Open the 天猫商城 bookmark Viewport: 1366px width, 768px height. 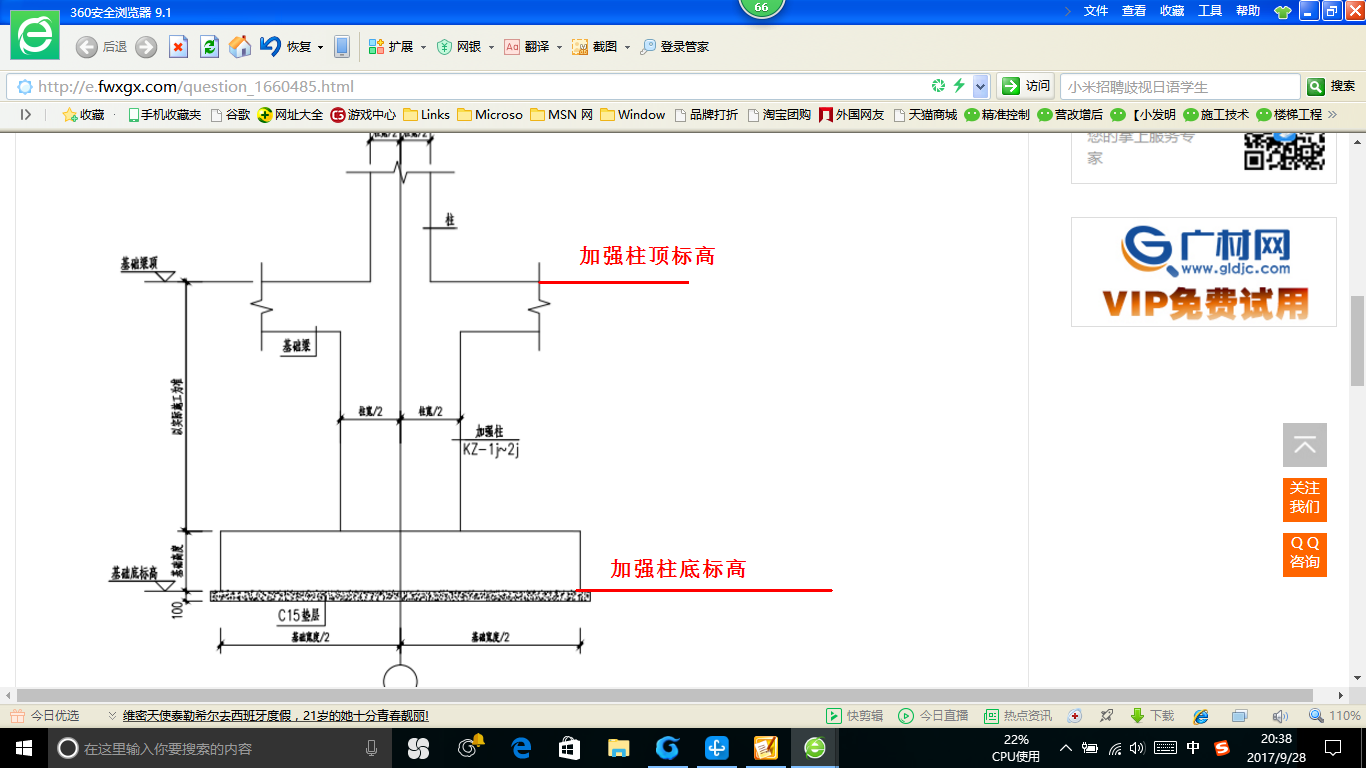tap(925, 115)
